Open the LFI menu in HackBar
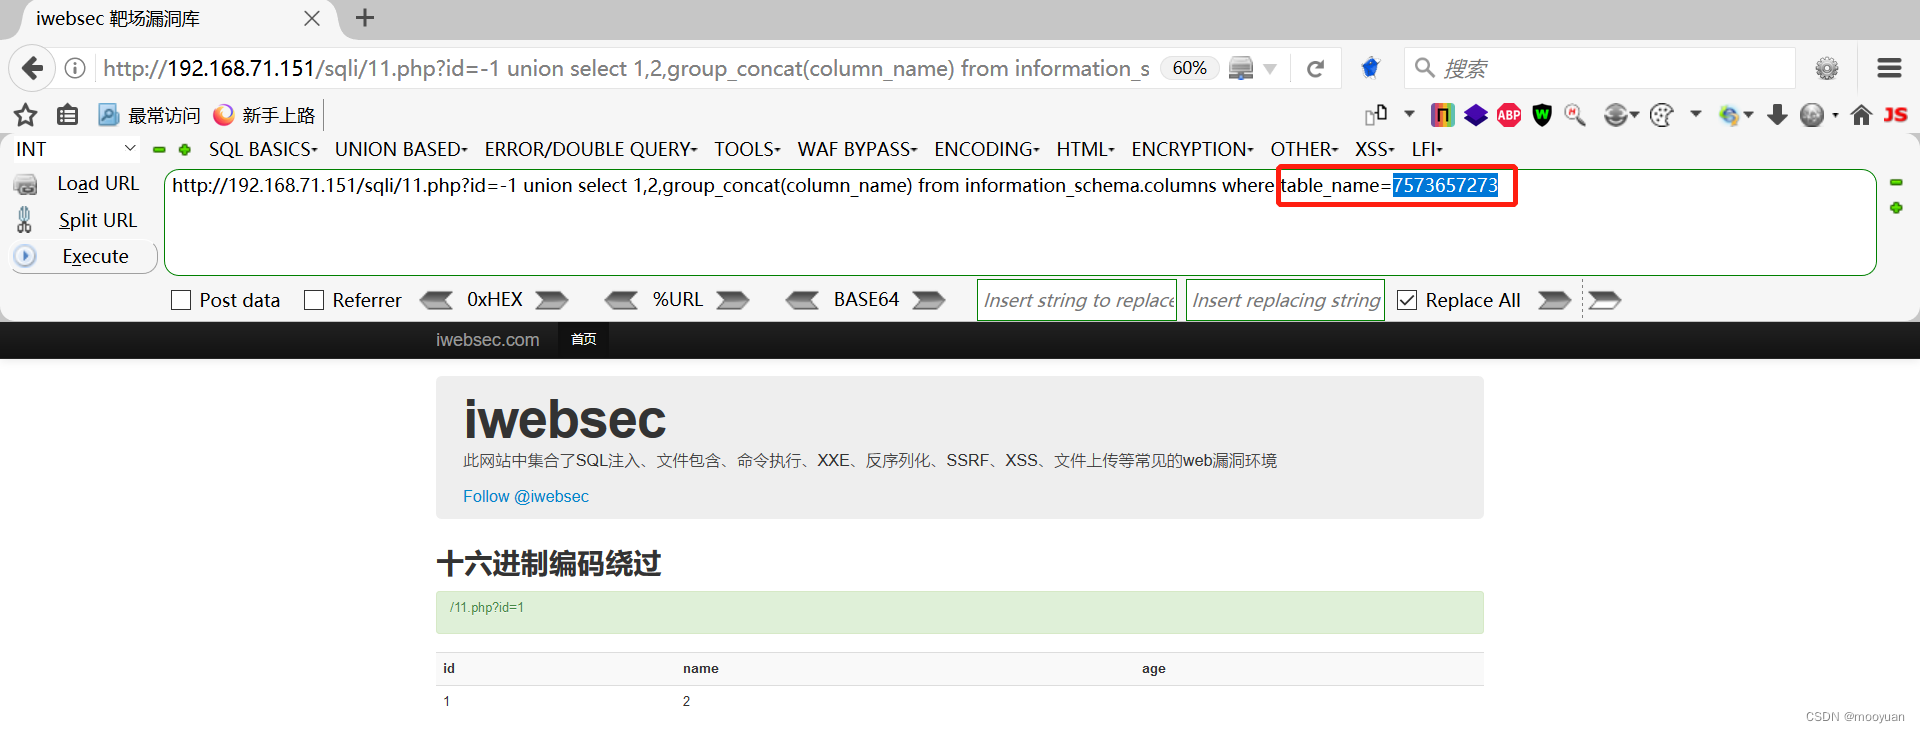 (1427, 149)
